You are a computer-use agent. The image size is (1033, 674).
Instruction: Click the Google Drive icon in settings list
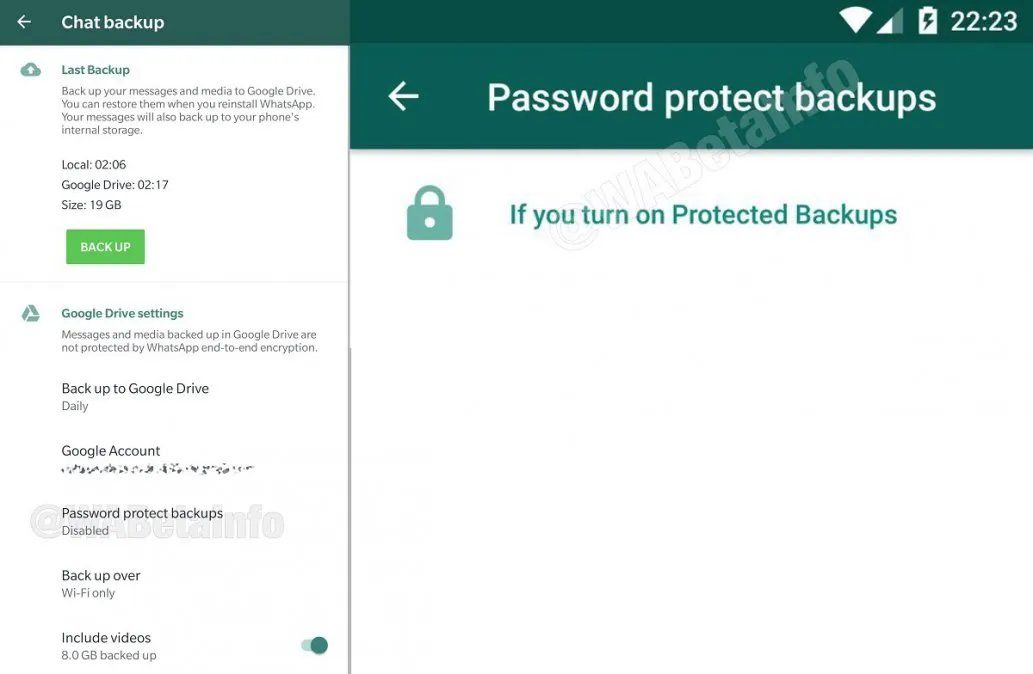pos(30,312)
